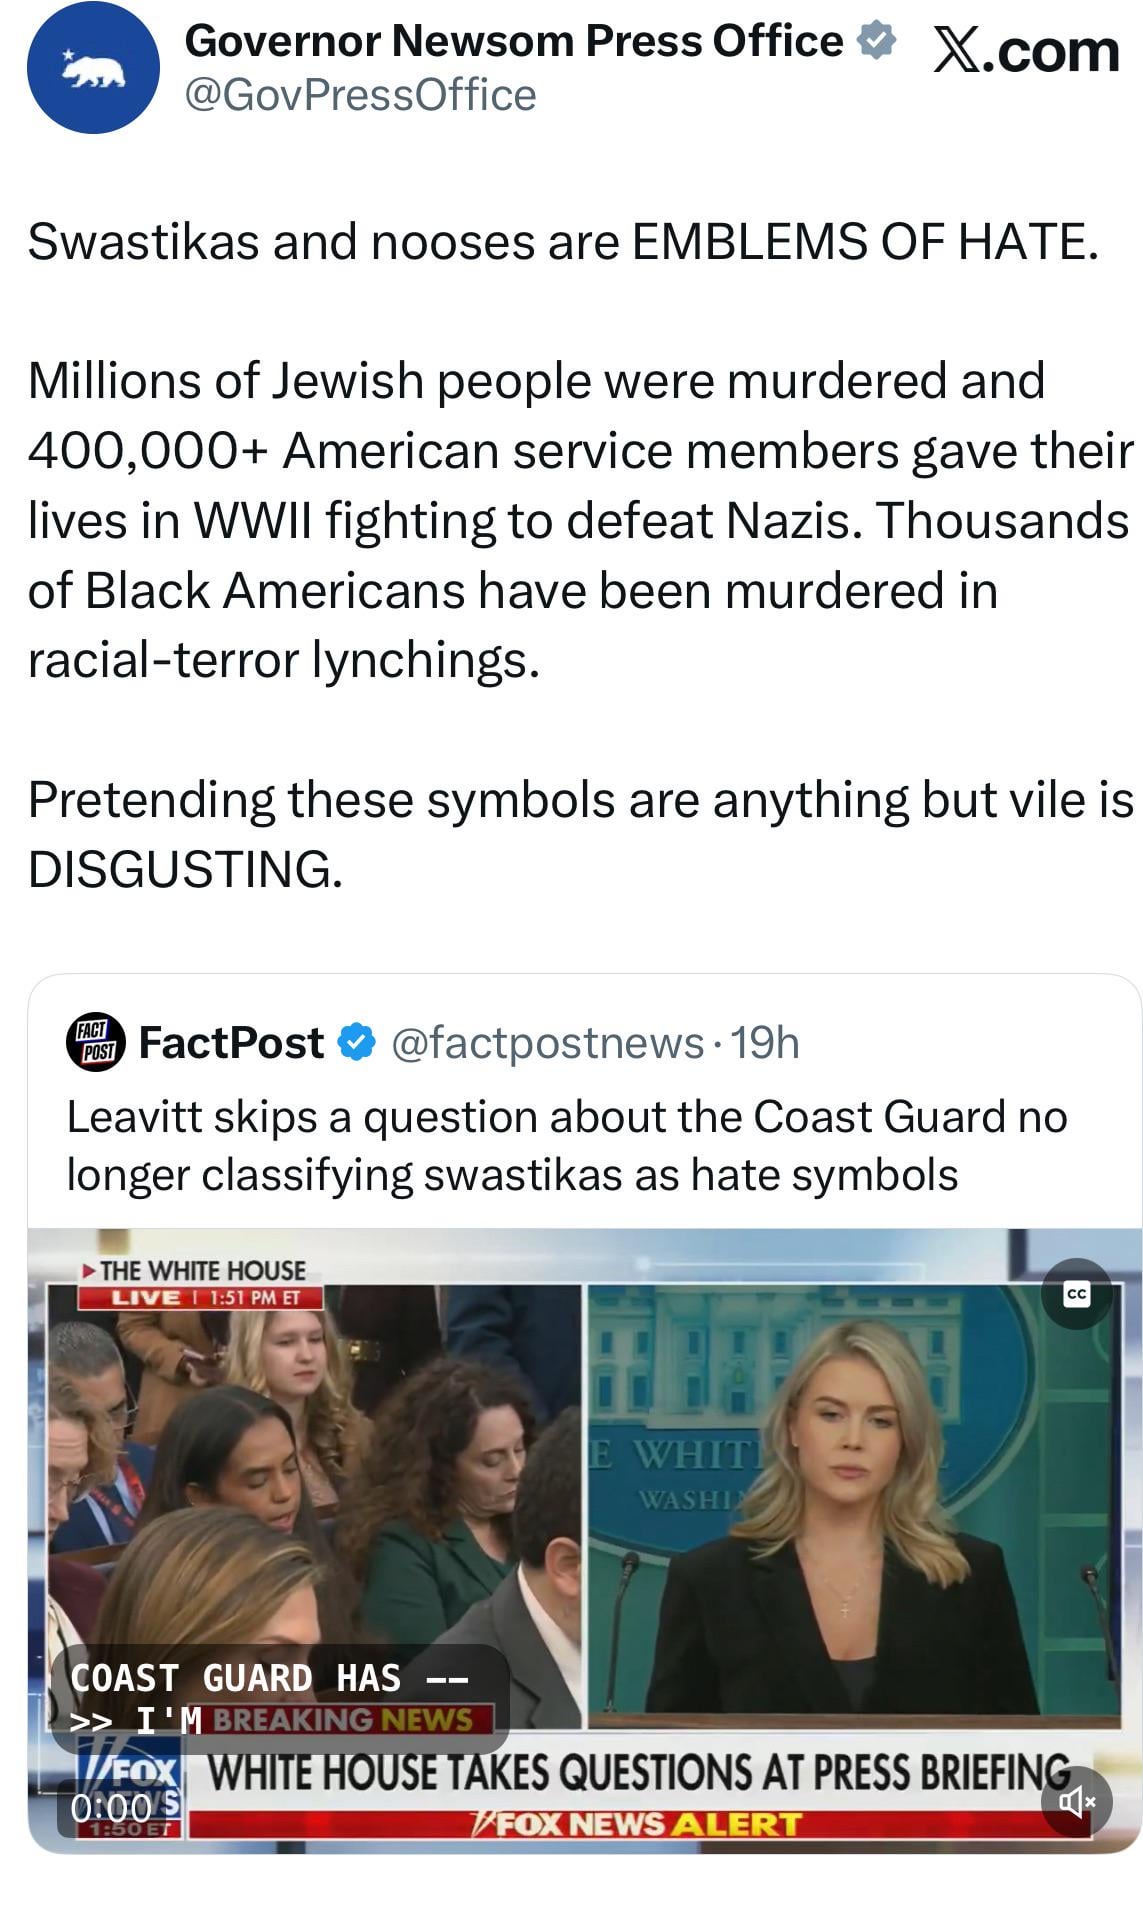Unmute the video with speaker icon

[x=1077, y=1802]
